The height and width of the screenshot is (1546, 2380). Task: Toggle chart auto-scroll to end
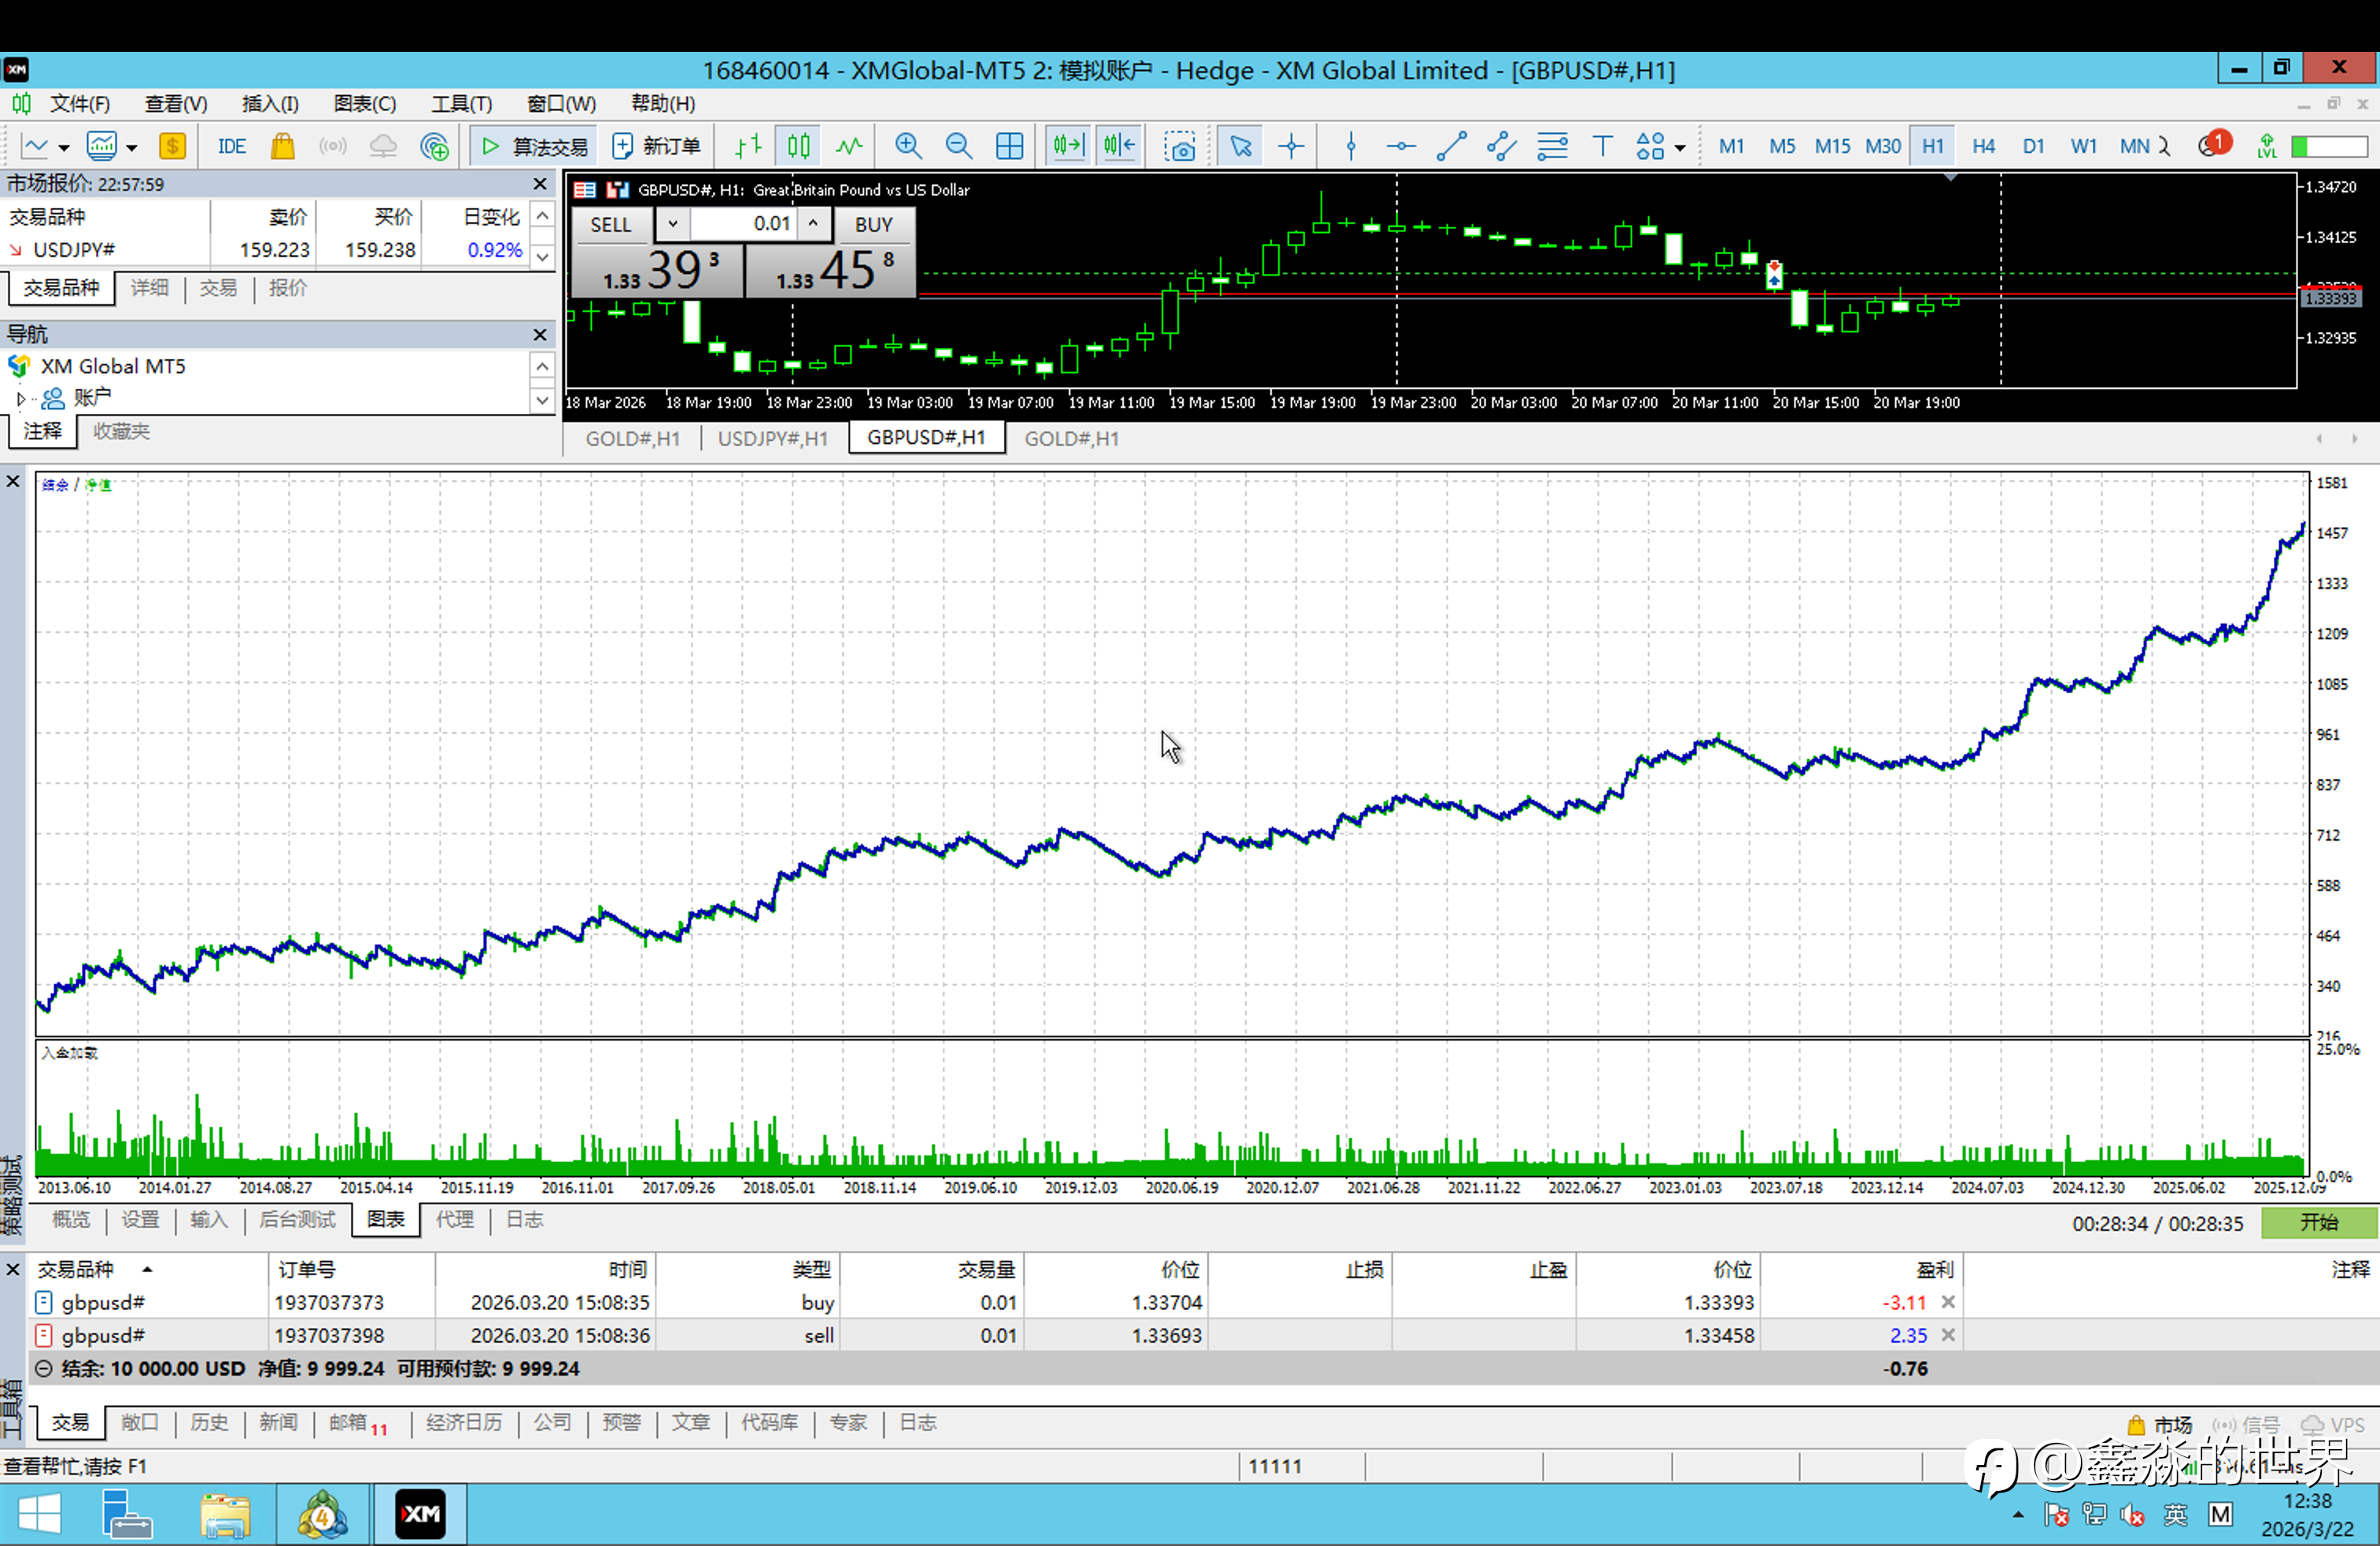(1067, 146)
